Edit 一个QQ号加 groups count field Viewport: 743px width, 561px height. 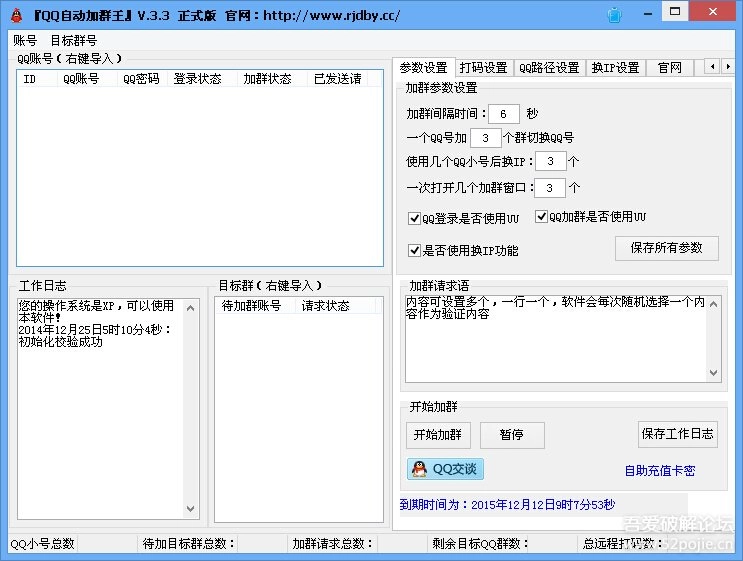(486, 138)
